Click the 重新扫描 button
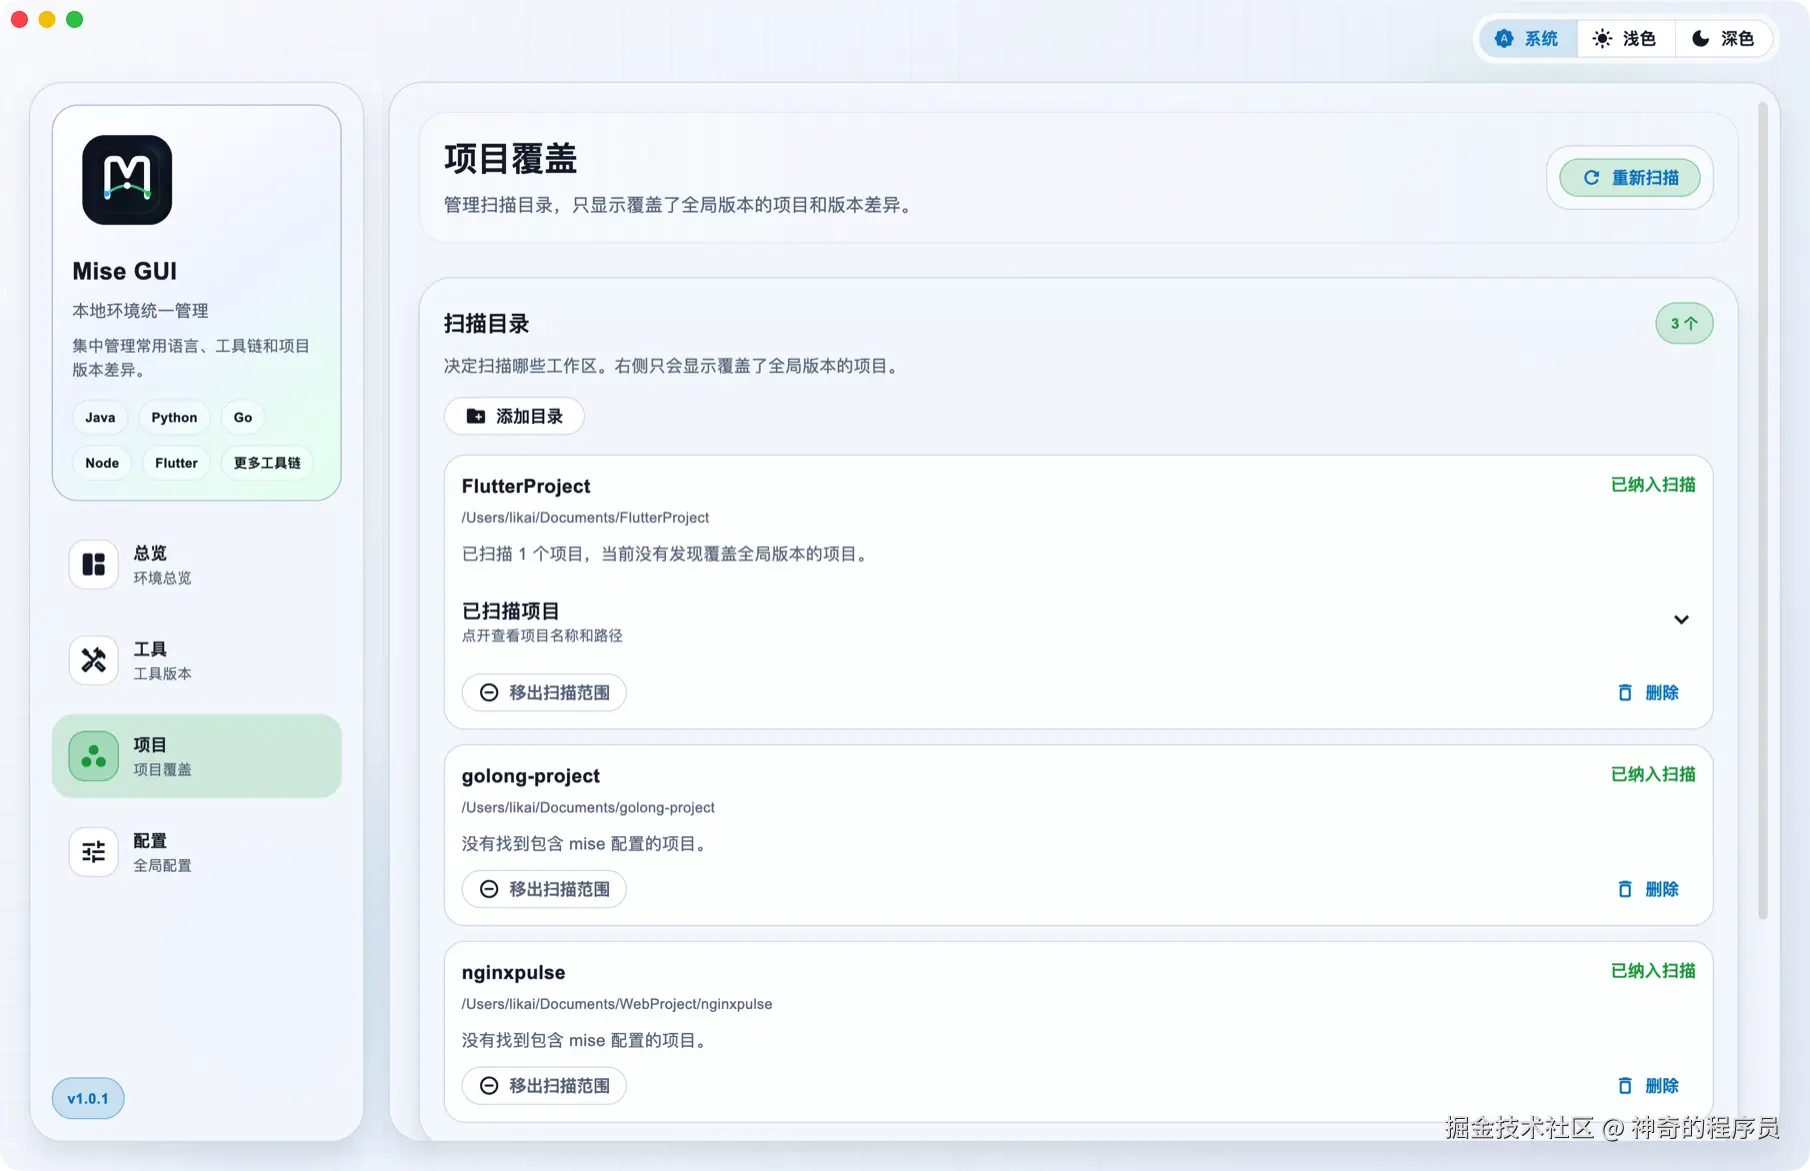Viewport: 1810px width, 1171px height. click(1630, 178)
